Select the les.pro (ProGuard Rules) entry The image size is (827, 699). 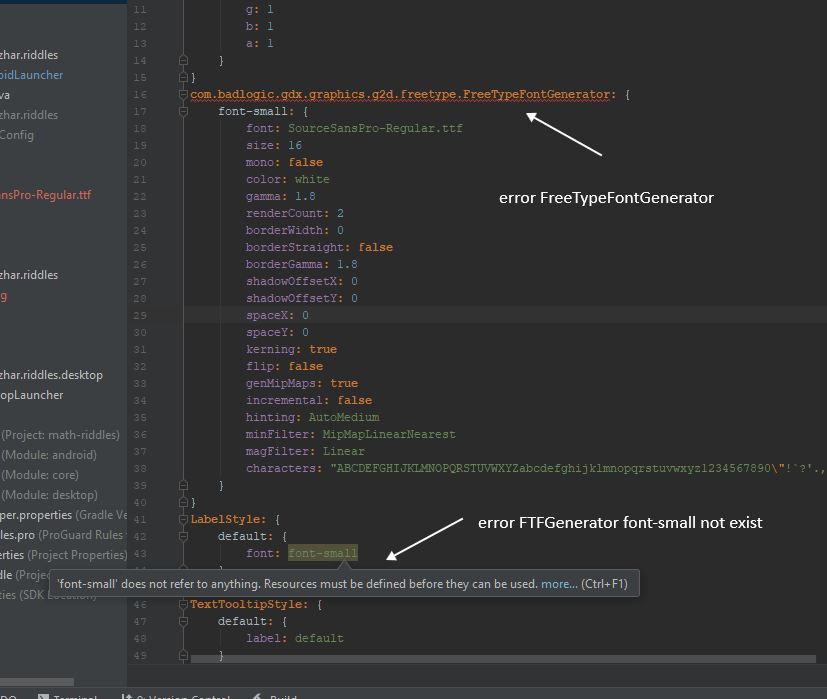[x=62, y=535]
